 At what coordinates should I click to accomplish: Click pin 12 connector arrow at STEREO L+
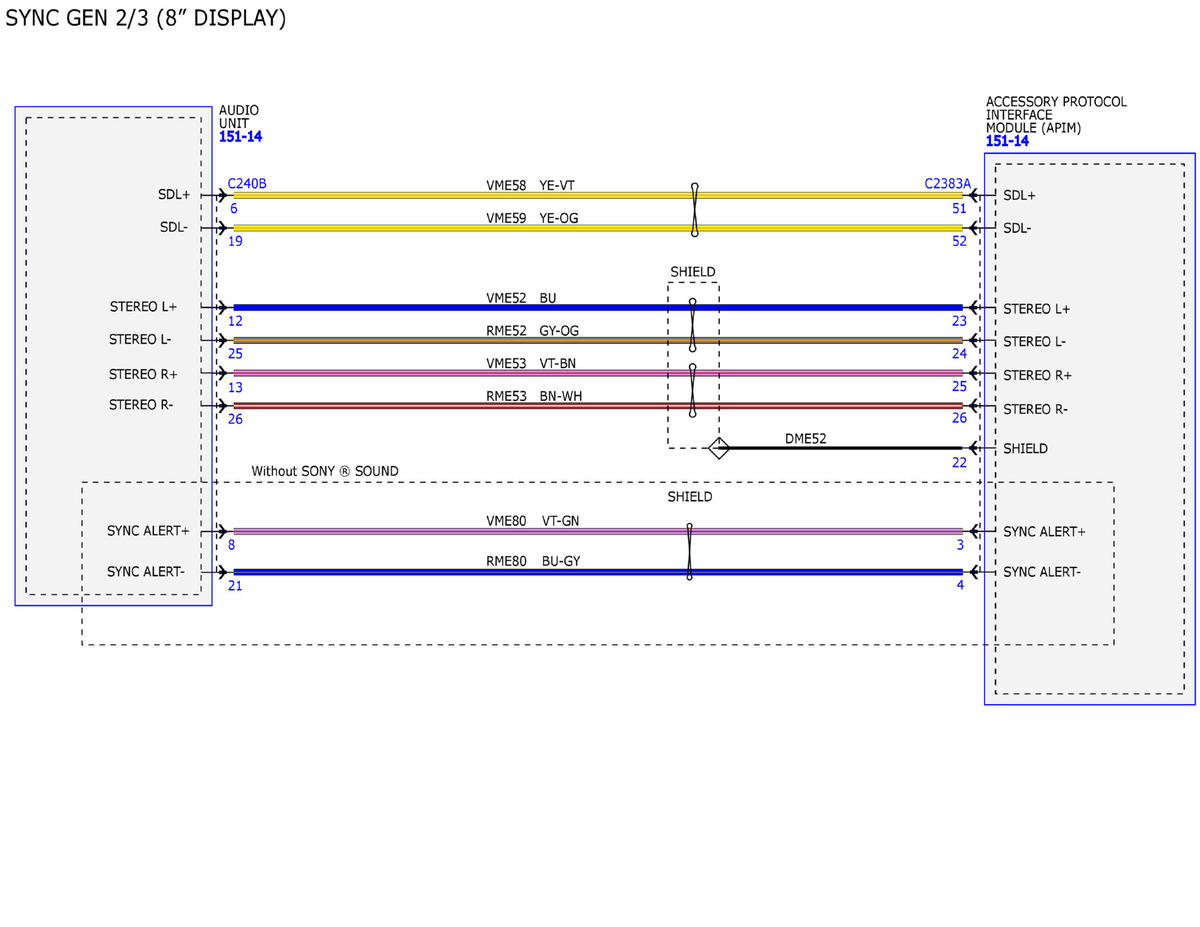[222, 308]
